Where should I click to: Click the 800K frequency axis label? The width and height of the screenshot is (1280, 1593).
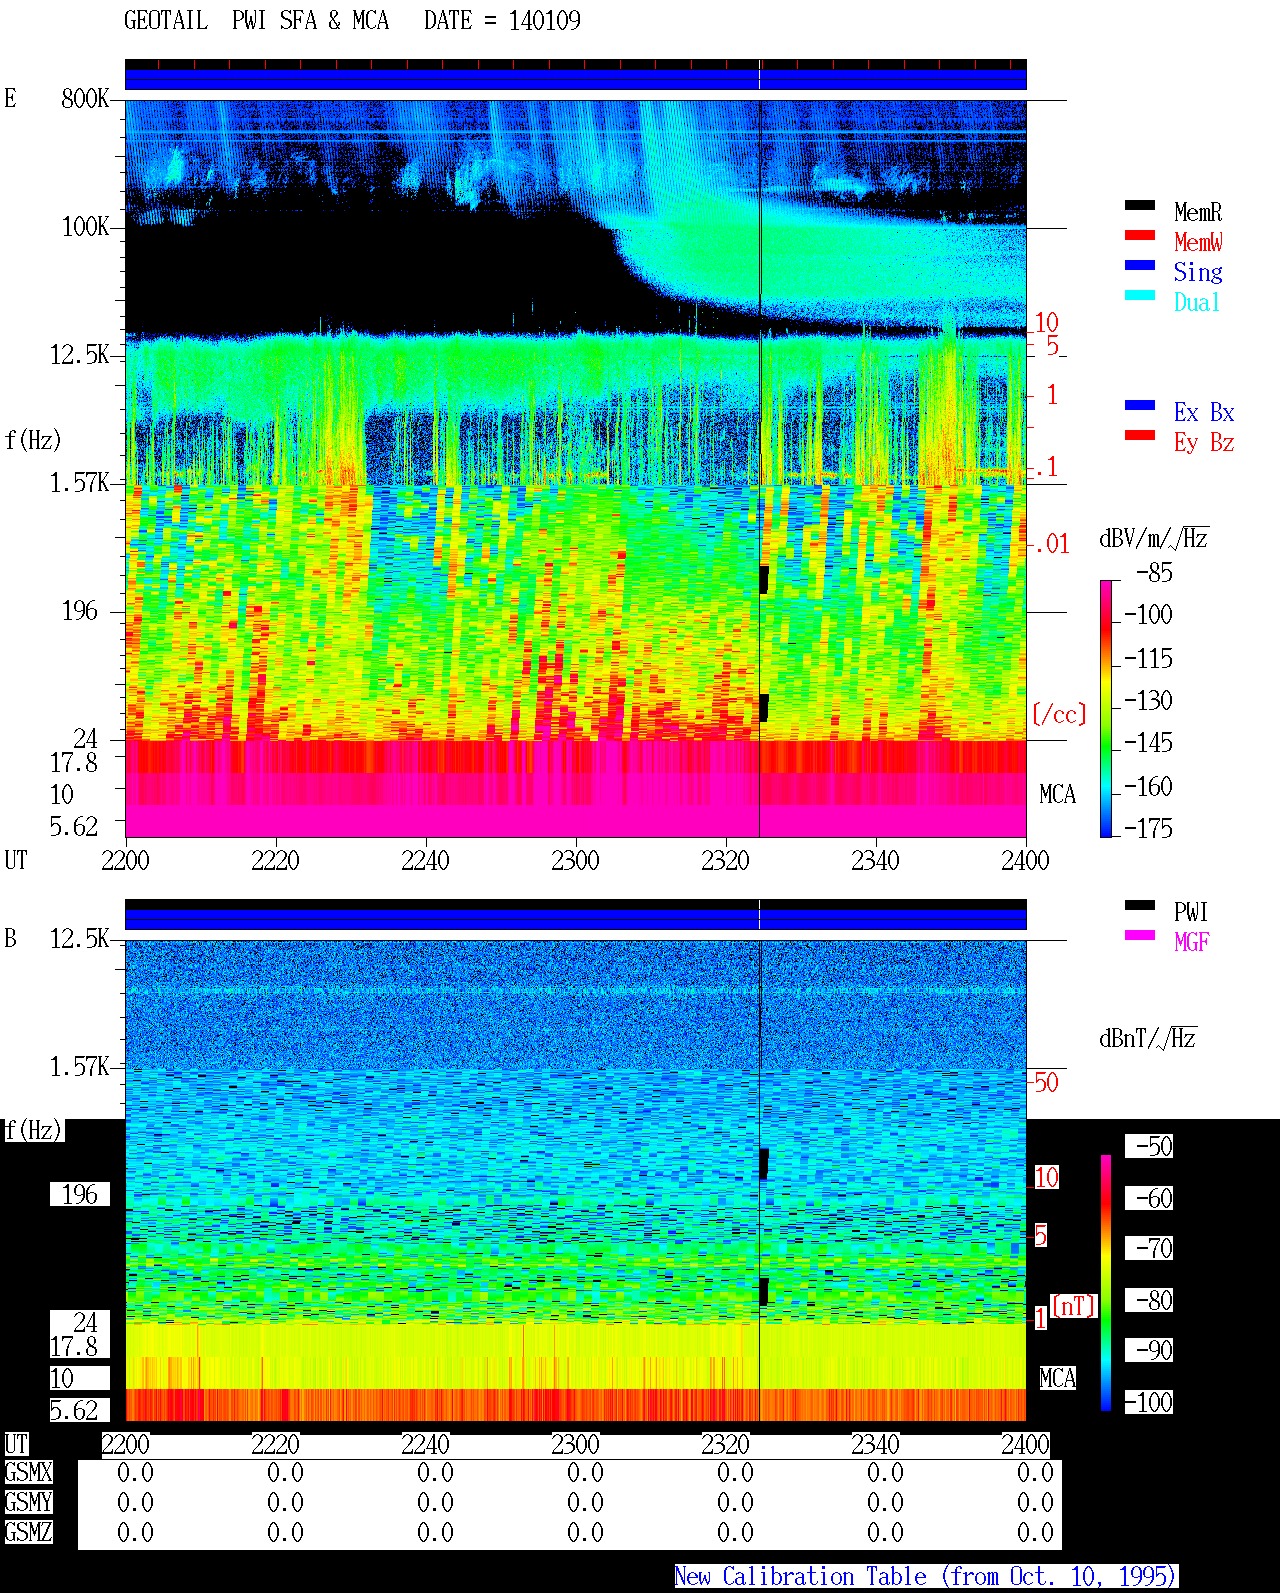pos(85,99)
